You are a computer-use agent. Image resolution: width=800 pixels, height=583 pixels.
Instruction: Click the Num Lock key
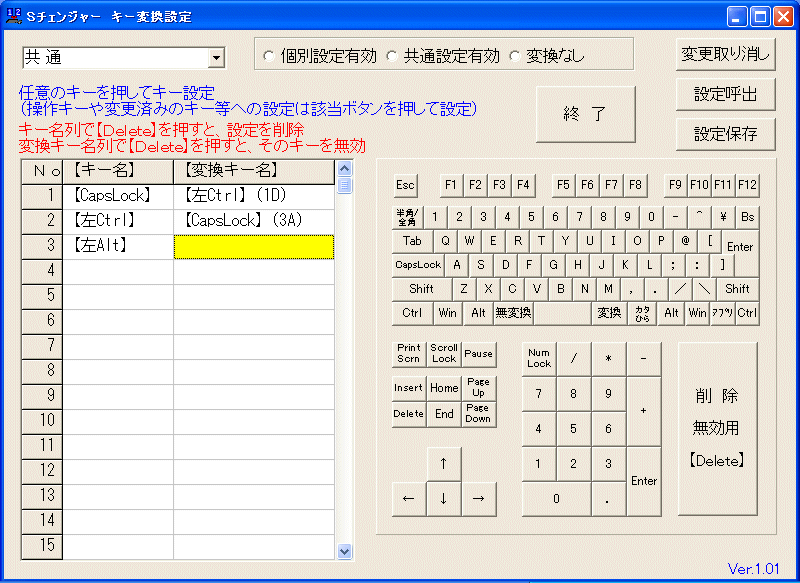tap(539, 359)
